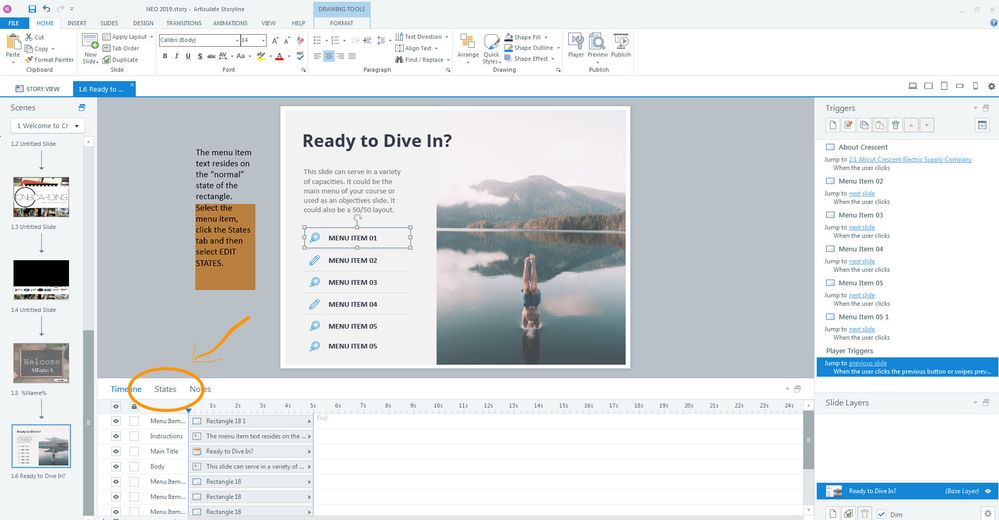The width and height of the screenshot is (999, 520).
Task: Hide the Instructions layer using eye icon
Action: tap(116, 436)
